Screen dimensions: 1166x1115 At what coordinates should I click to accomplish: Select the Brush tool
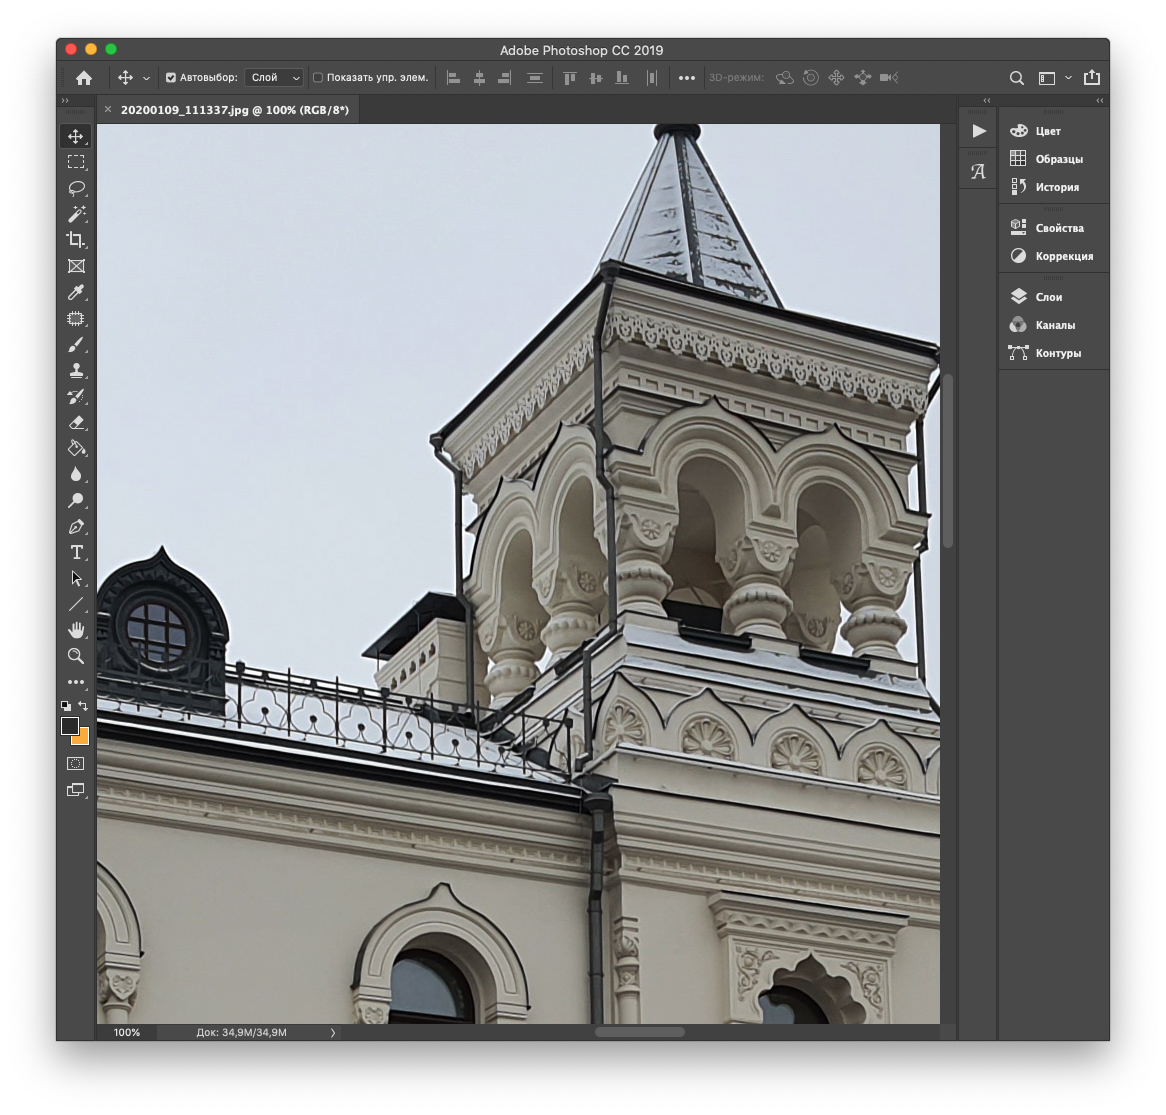coord(76,345)
